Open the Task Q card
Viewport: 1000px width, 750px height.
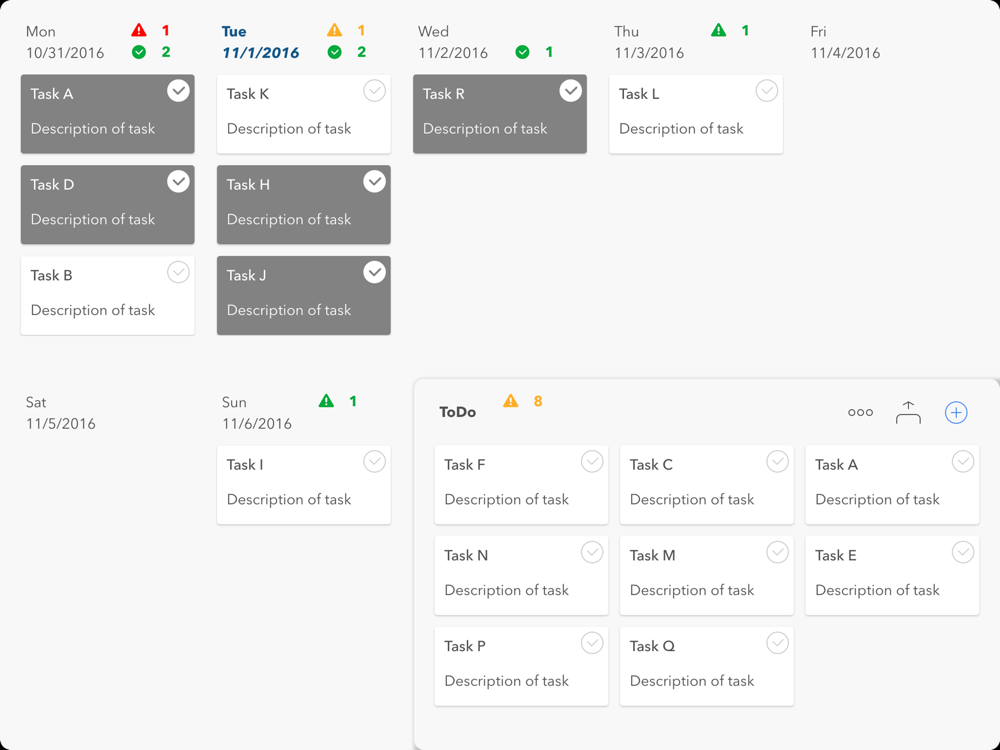[x=692, y=667]
